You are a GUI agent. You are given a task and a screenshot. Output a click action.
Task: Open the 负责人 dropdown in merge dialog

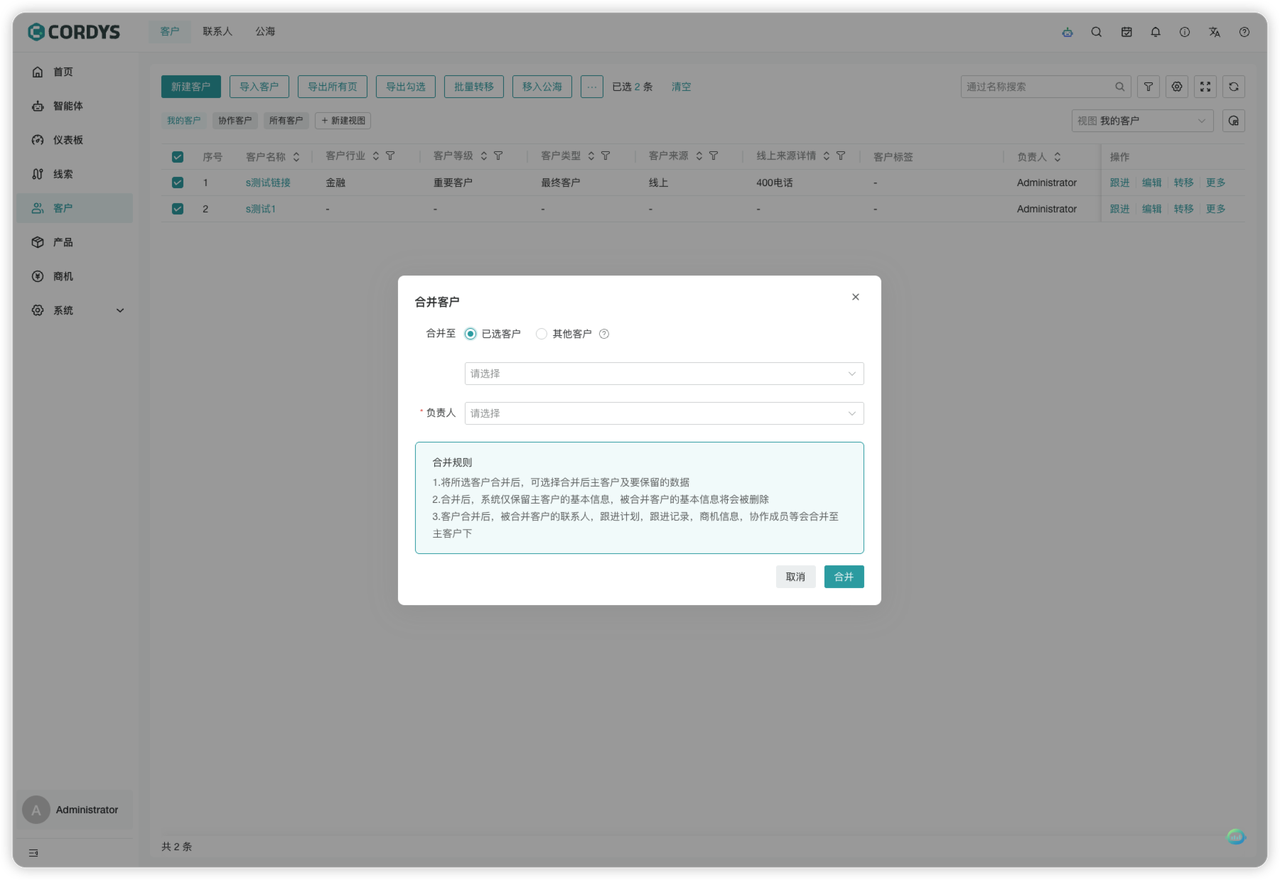tap(664, 413)
